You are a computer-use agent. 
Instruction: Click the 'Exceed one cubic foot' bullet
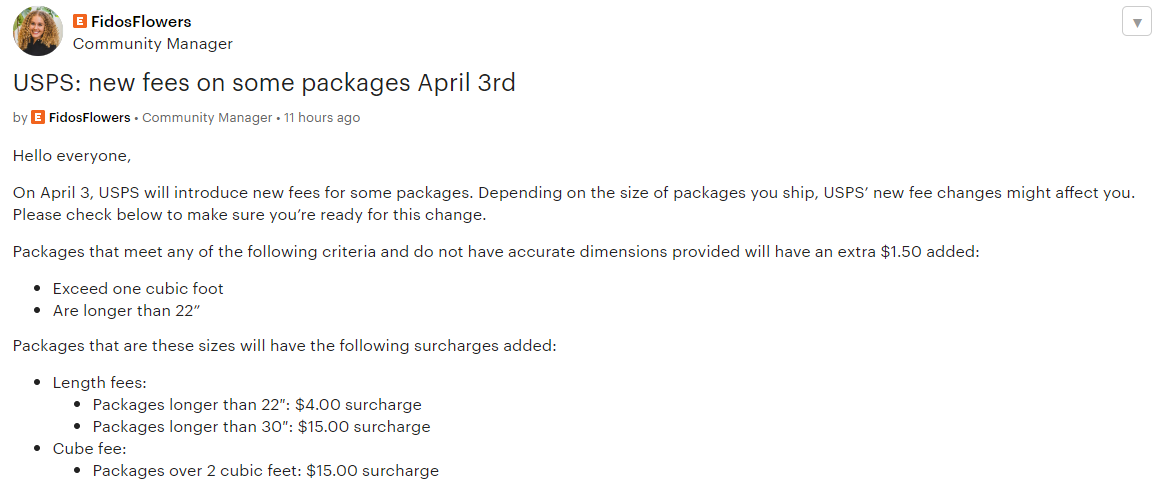138,288
